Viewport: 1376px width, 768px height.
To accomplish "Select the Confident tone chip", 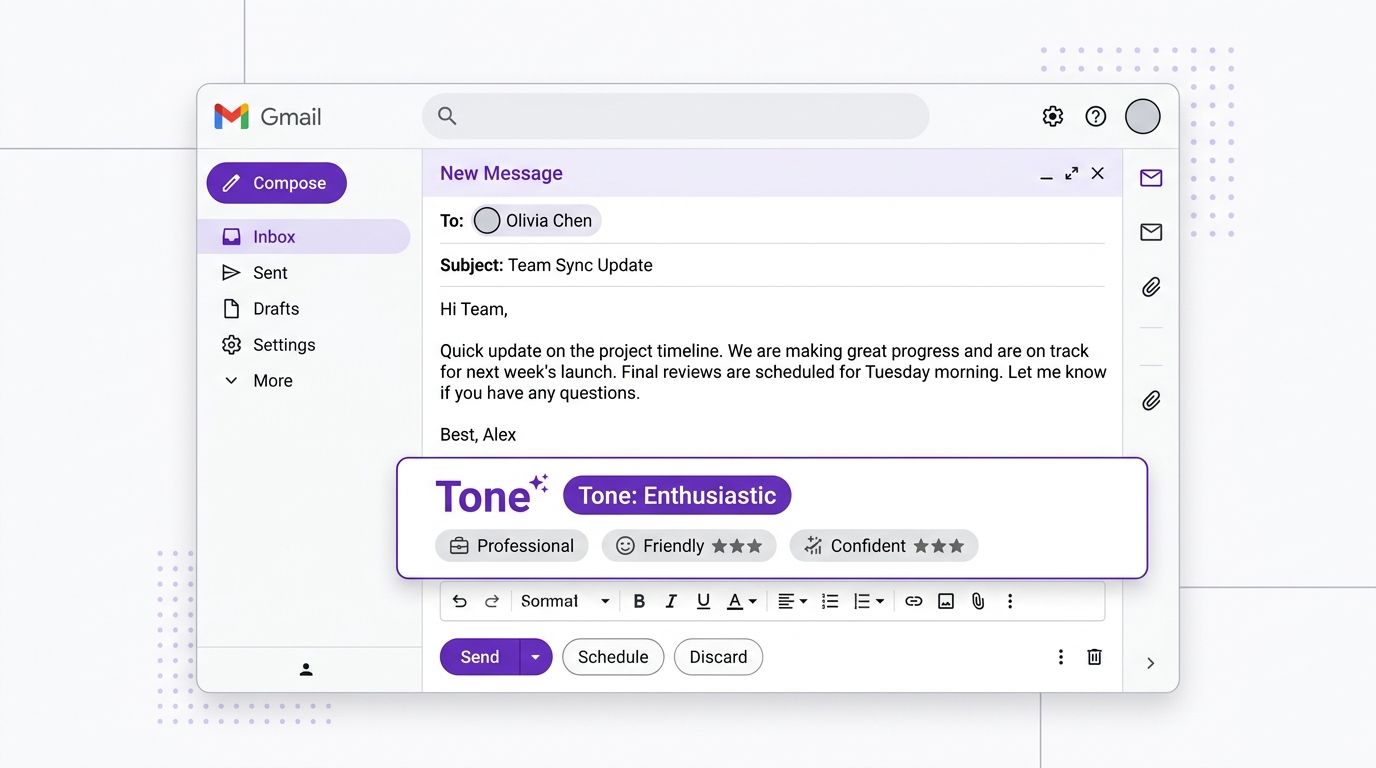I will coord(884,546).
